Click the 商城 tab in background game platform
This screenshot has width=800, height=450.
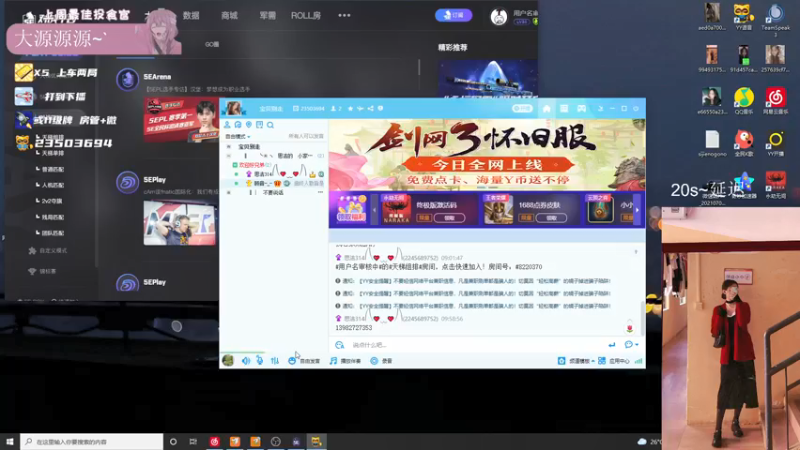tap(230, 16)
